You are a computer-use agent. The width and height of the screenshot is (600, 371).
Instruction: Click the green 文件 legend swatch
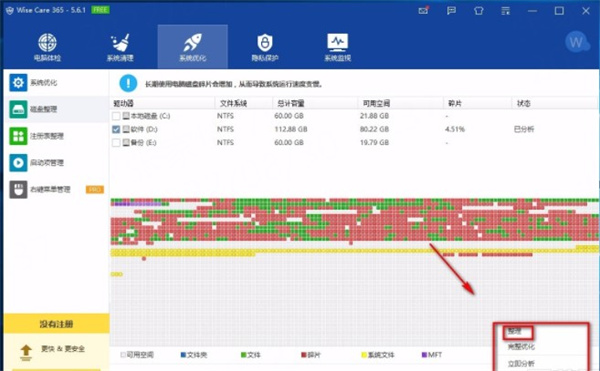243,355
